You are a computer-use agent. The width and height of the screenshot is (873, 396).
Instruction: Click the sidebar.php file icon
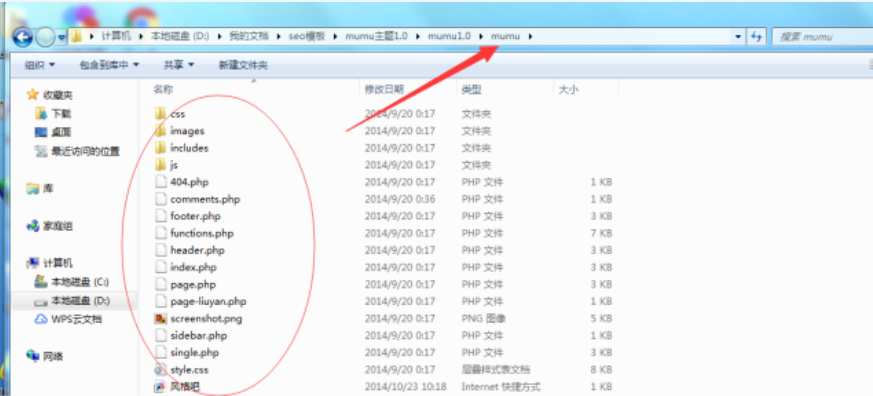[160, 335]
